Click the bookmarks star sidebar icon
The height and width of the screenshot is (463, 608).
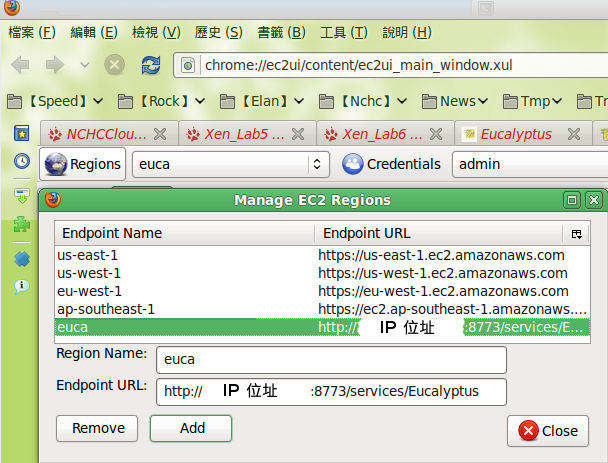tap(22, 133)
